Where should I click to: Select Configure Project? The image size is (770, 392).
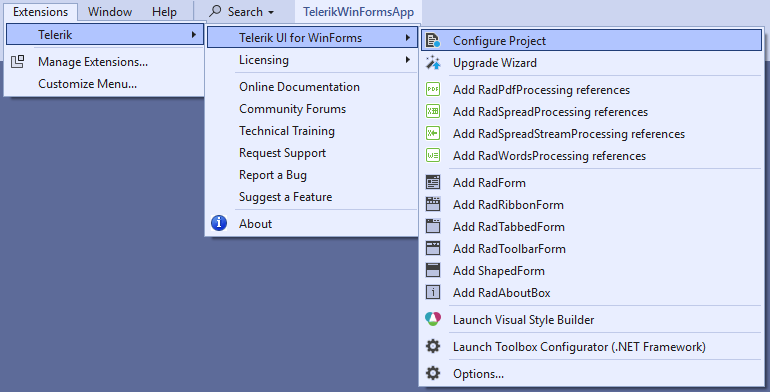tap(592, 40)
